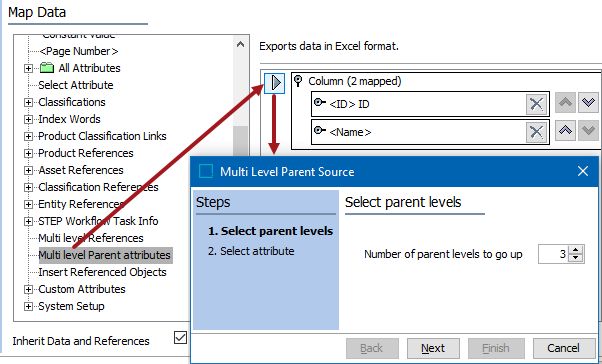Select Multi level Parent attributes item
602x364 pixels.
(105, 255)
